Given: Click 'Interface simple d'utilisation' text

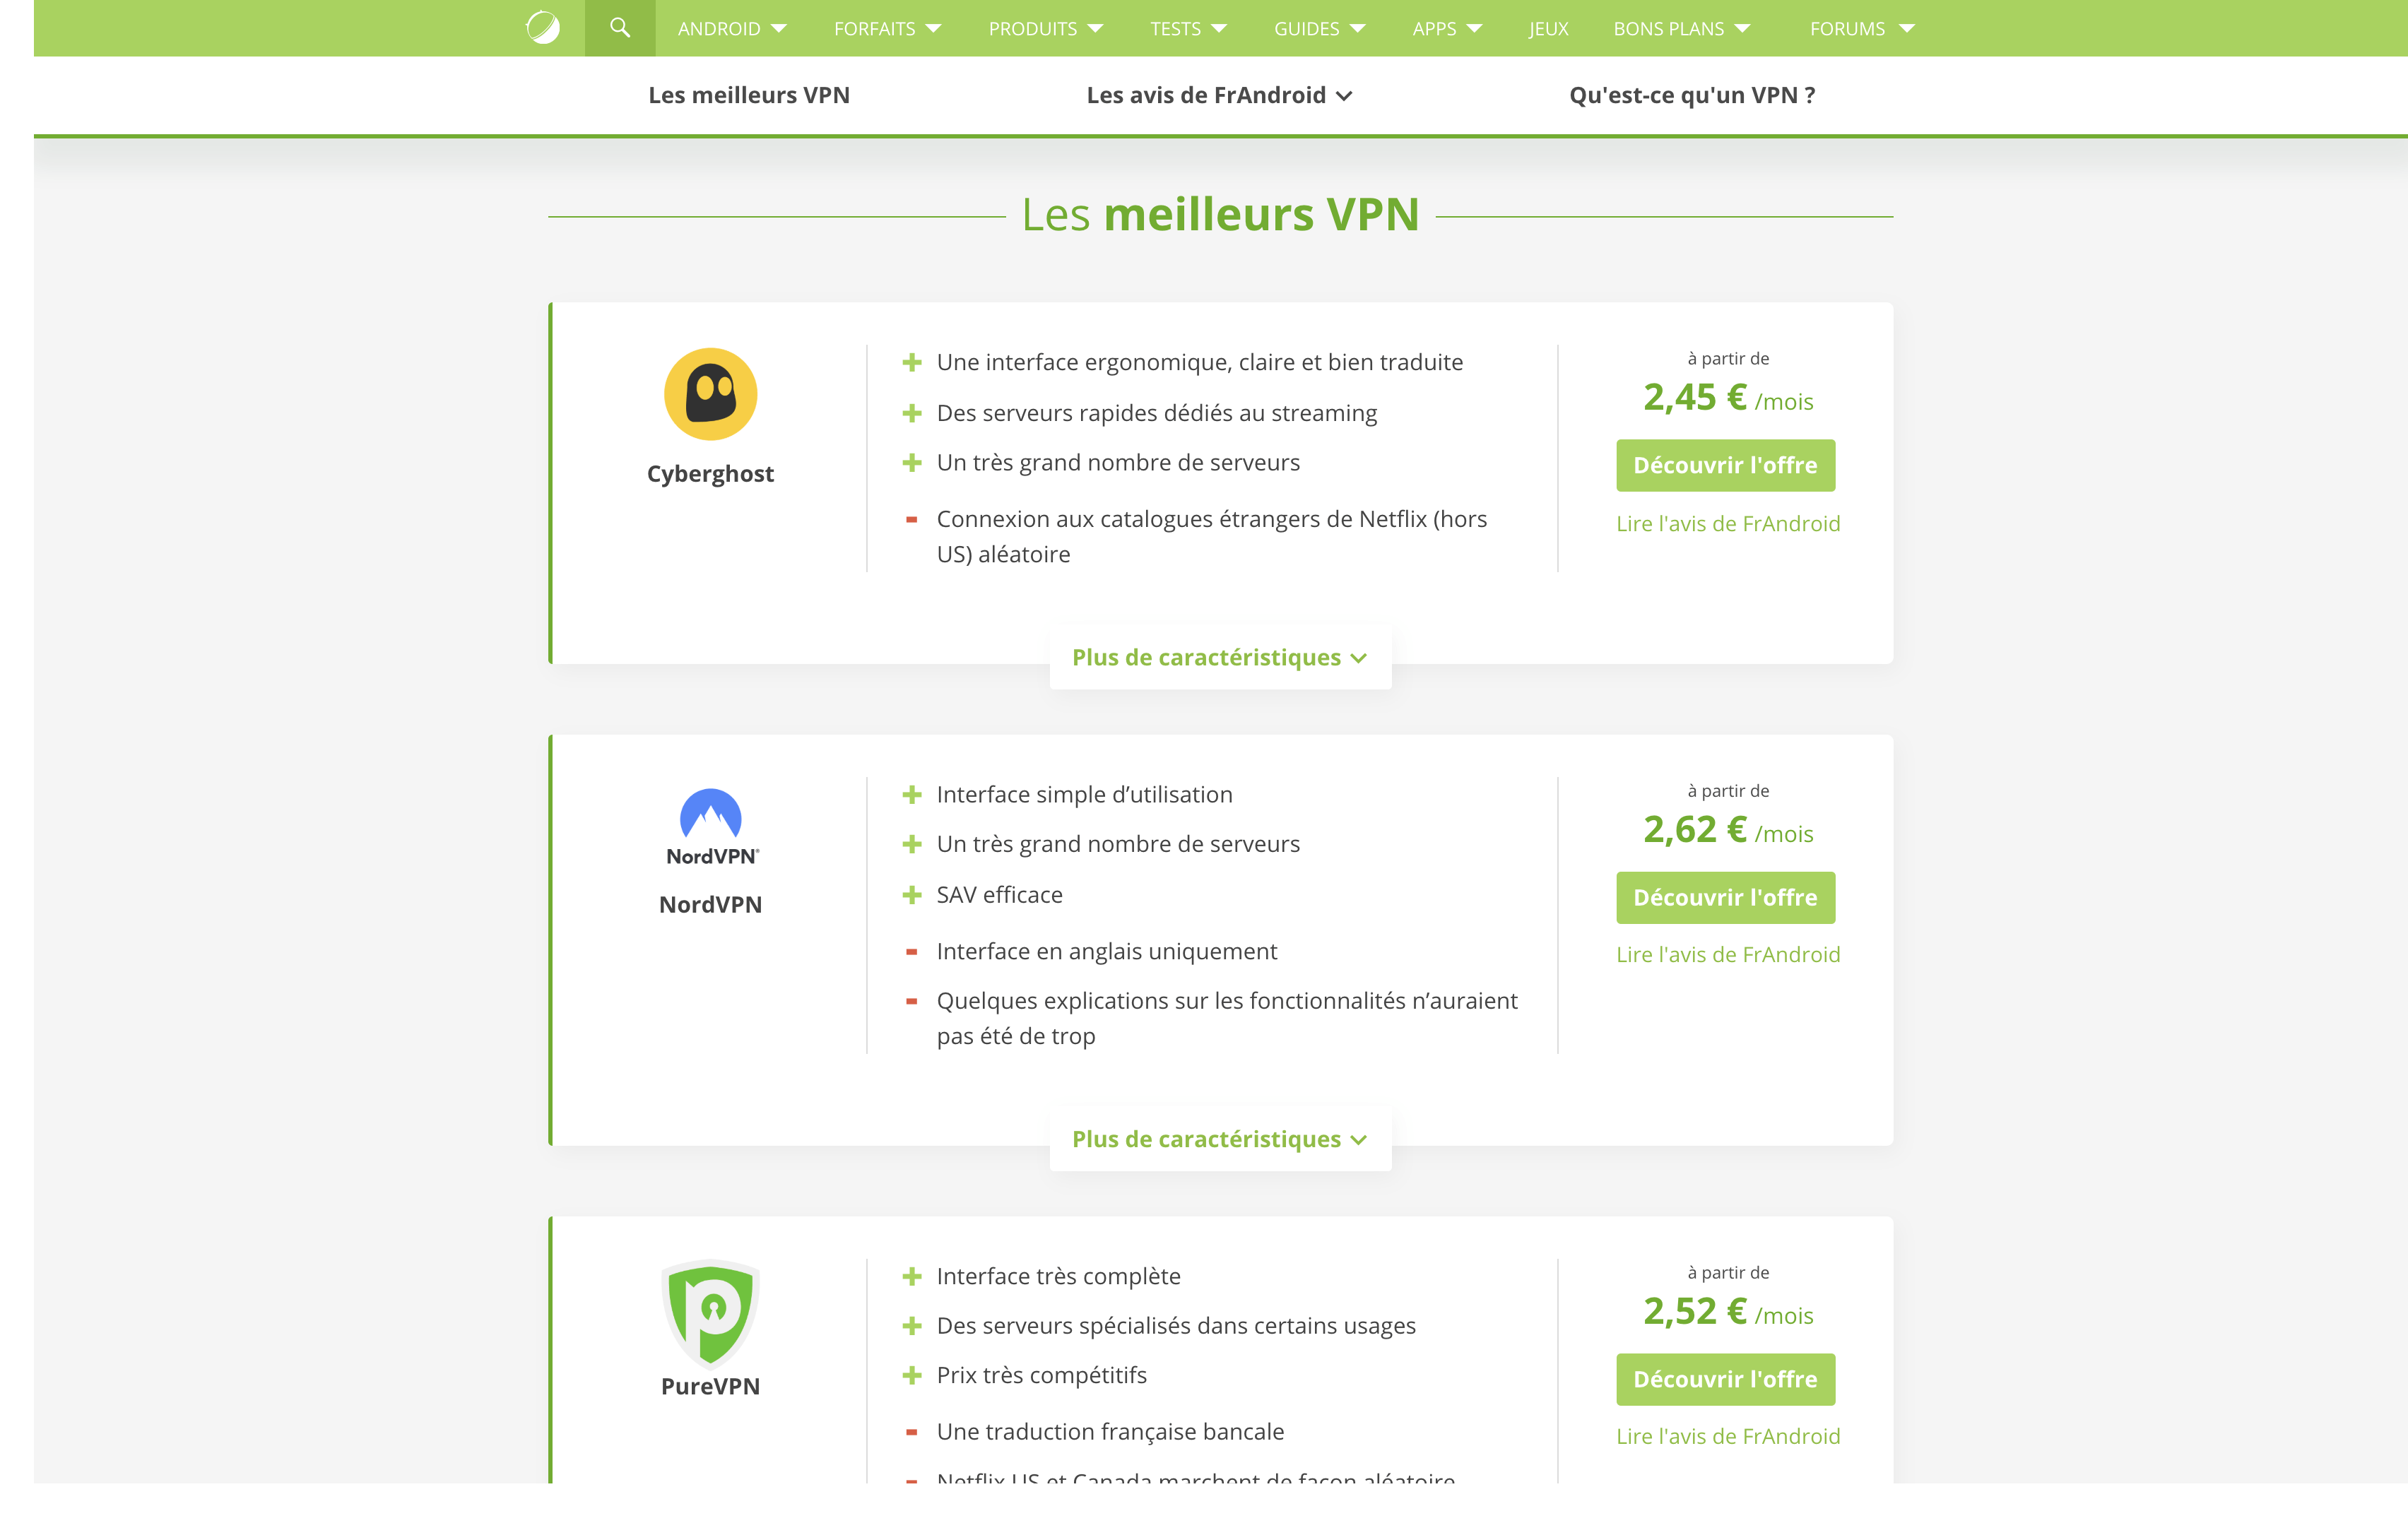Looking at the screenshot, I should click(x=1084, y=794).
